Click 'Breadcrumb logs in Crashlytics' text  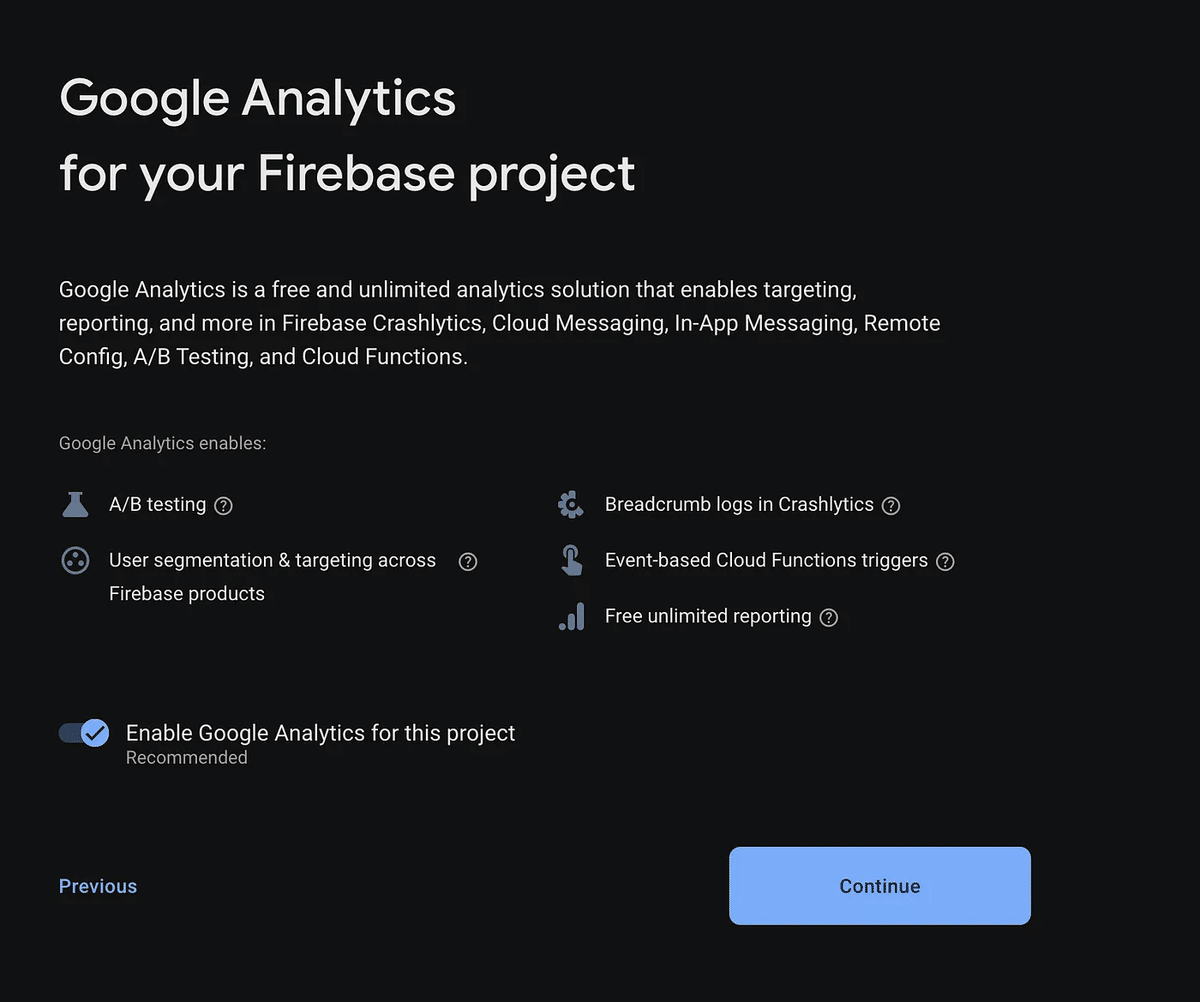739,505
